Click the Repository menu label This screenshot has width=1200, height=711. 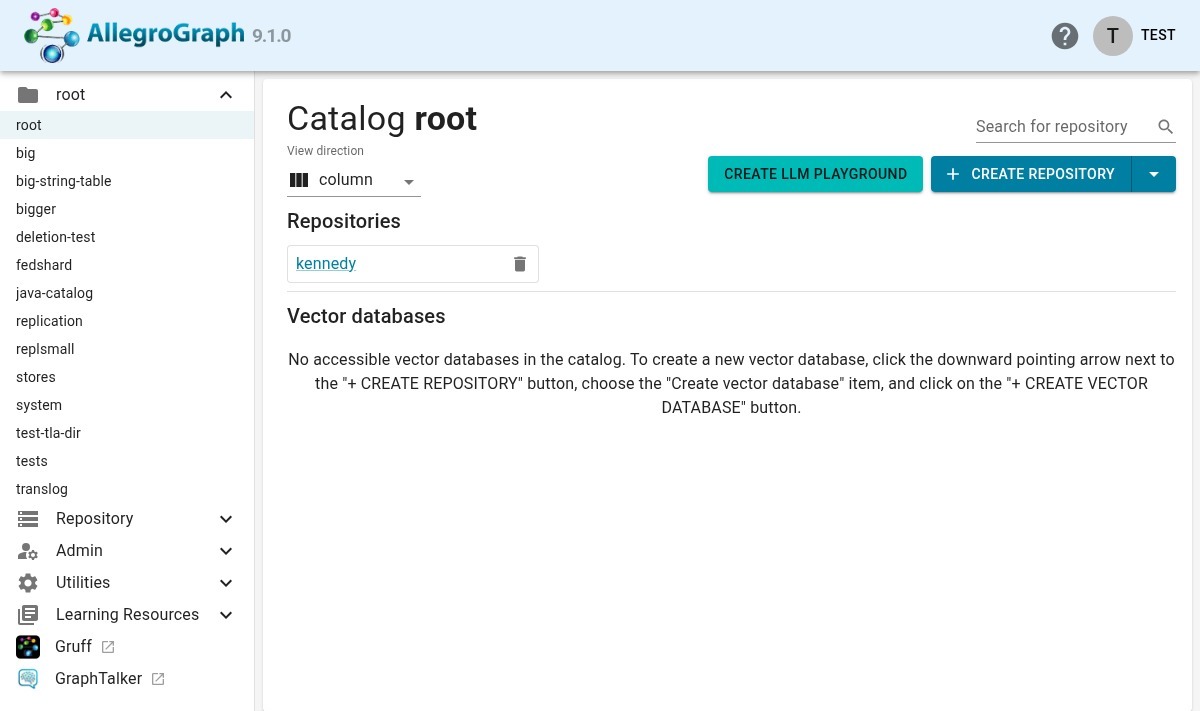(x=95, y=519)
